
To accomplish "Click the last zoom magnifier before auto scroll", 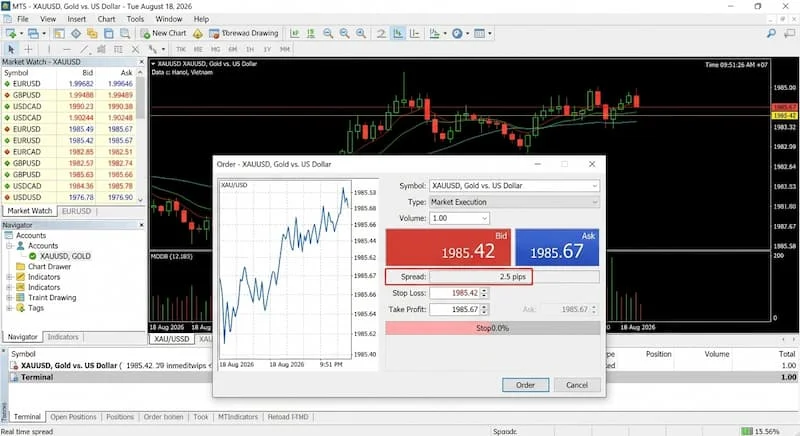I will coord(361,34).
